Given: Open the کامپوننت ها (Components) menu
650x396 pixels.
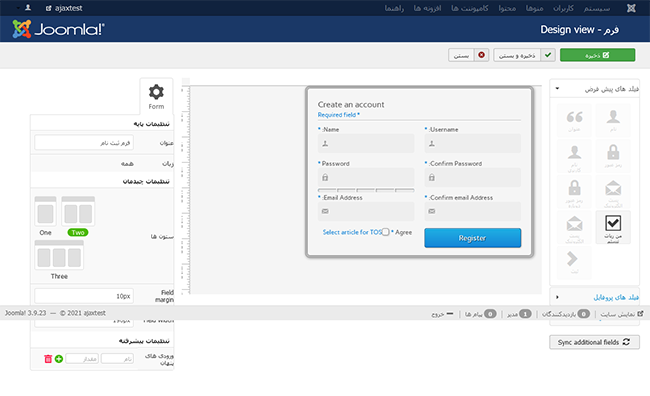Looking at the screenshot, I should tap(470, 8).
